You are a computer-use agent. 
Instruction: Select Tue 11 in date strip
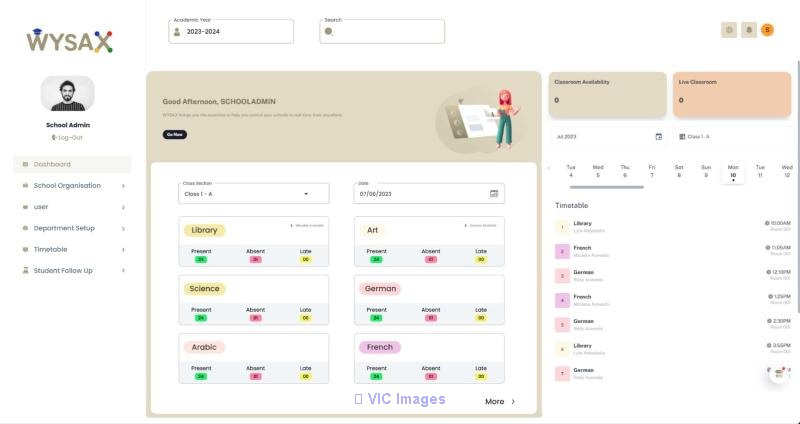(760, 171)
